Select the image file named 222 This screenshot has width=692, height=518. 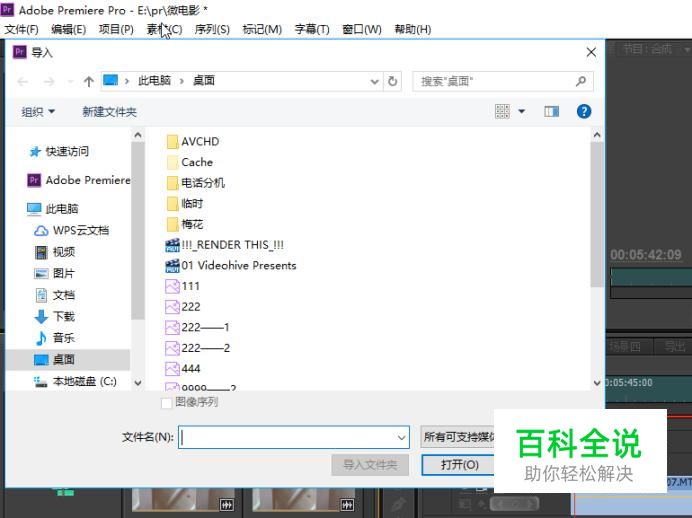pyautogui.click(x=183, y=307)
